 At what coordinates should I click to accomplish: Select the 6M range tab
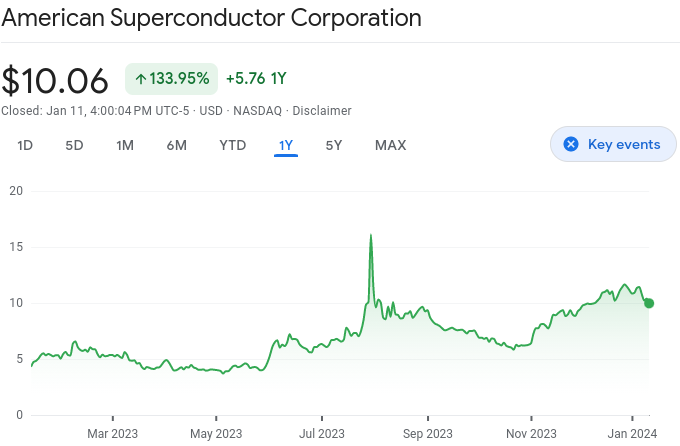click(x=177, y=145)
